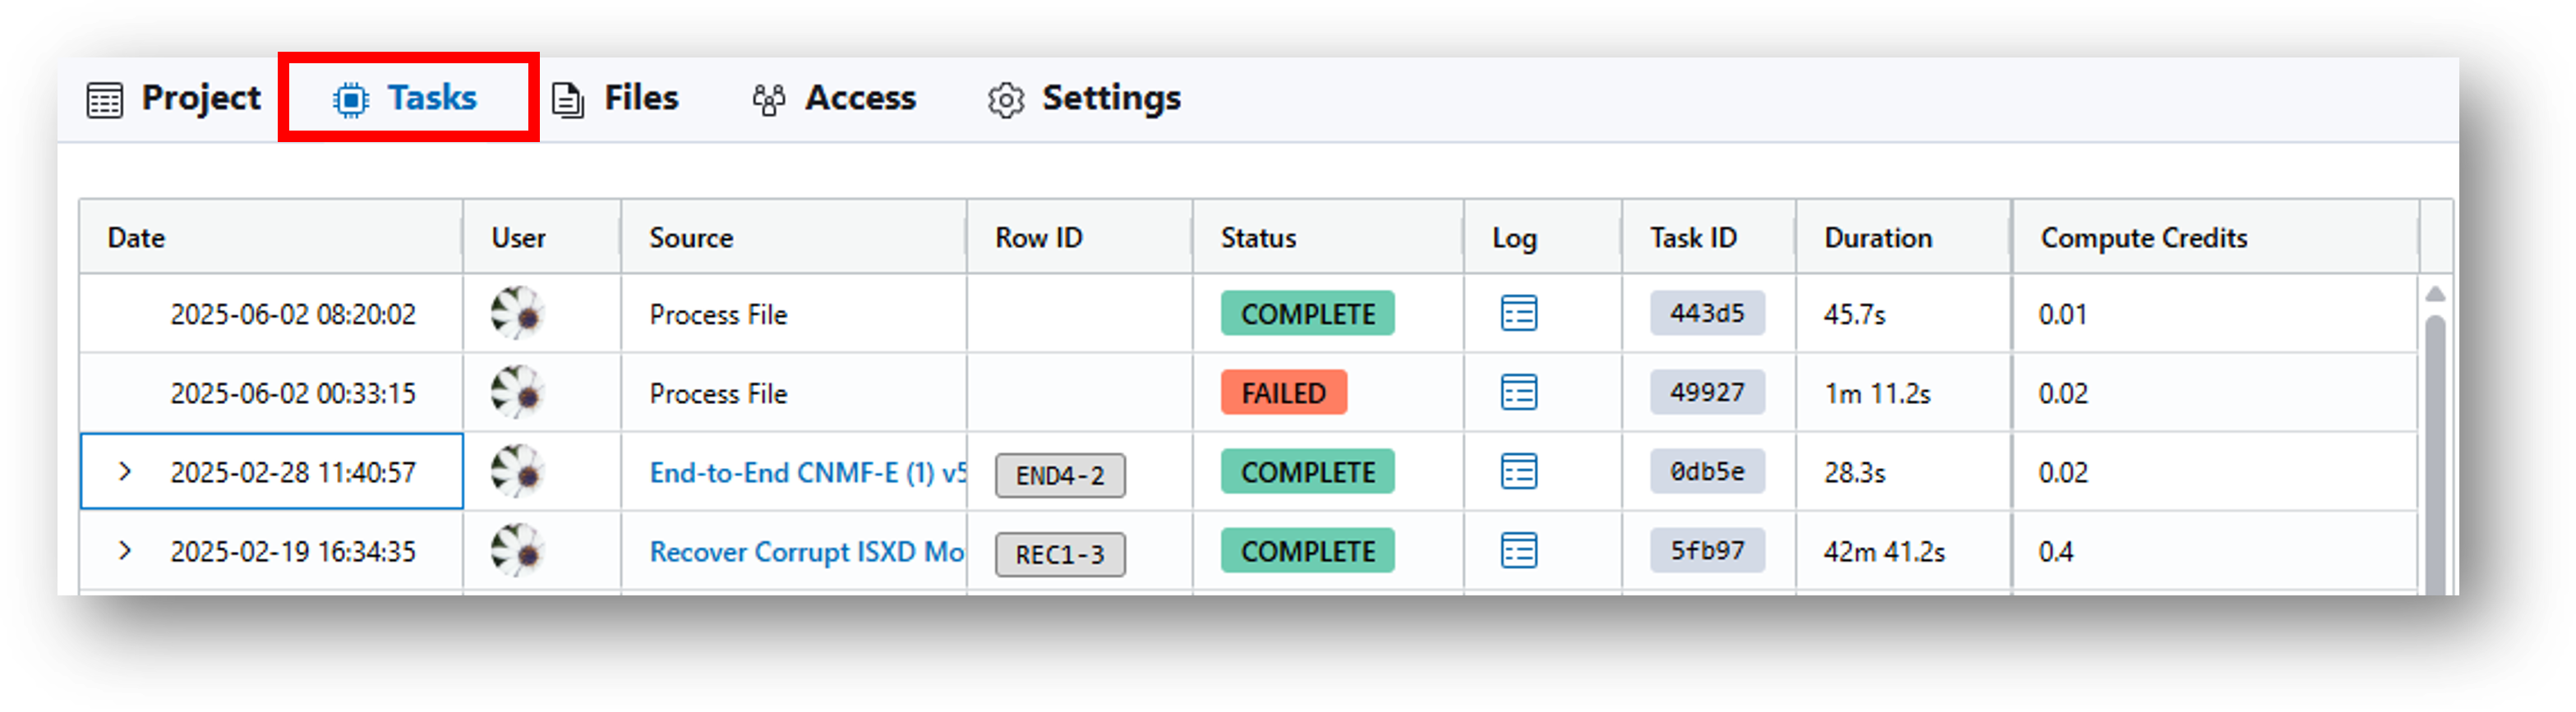This screenshot has width=2576, height=712.
Task: Click Process File in 443d5 row
Action: (x=718, y=314)
